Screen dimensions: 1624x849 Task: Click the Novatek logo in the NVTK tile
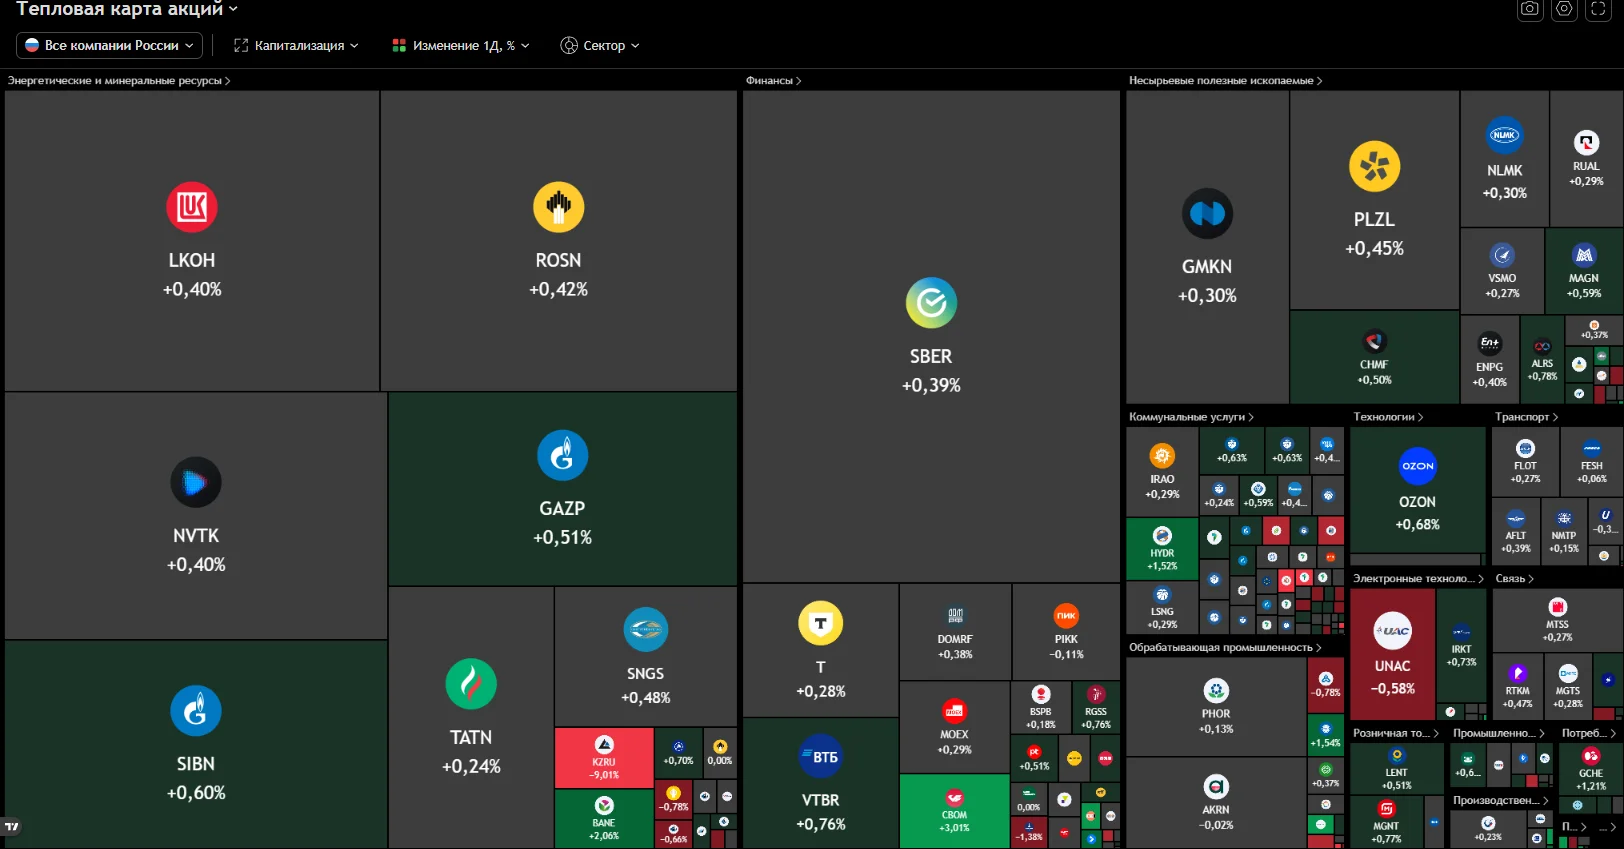[196, 483]
